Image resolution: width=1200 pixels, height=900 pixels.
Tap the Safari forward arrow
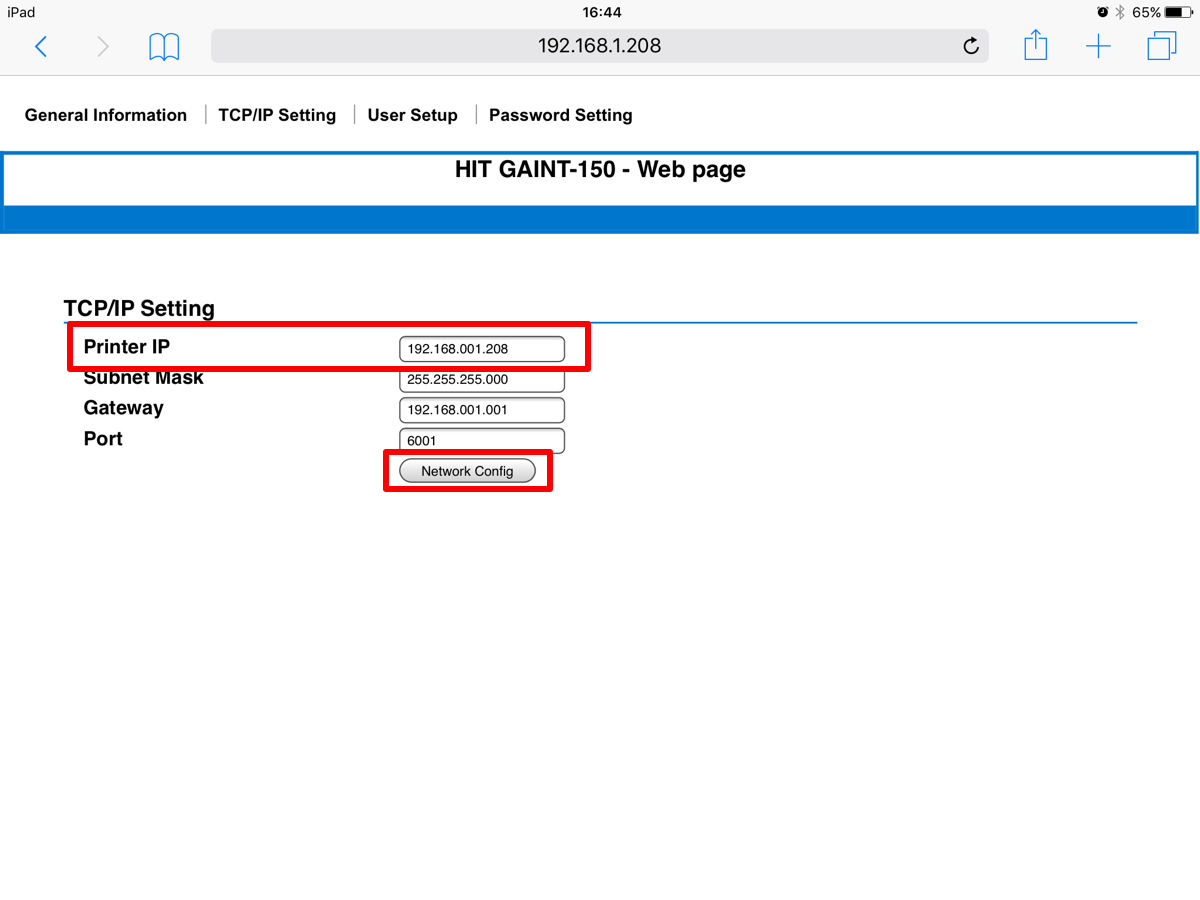[102, 46]
